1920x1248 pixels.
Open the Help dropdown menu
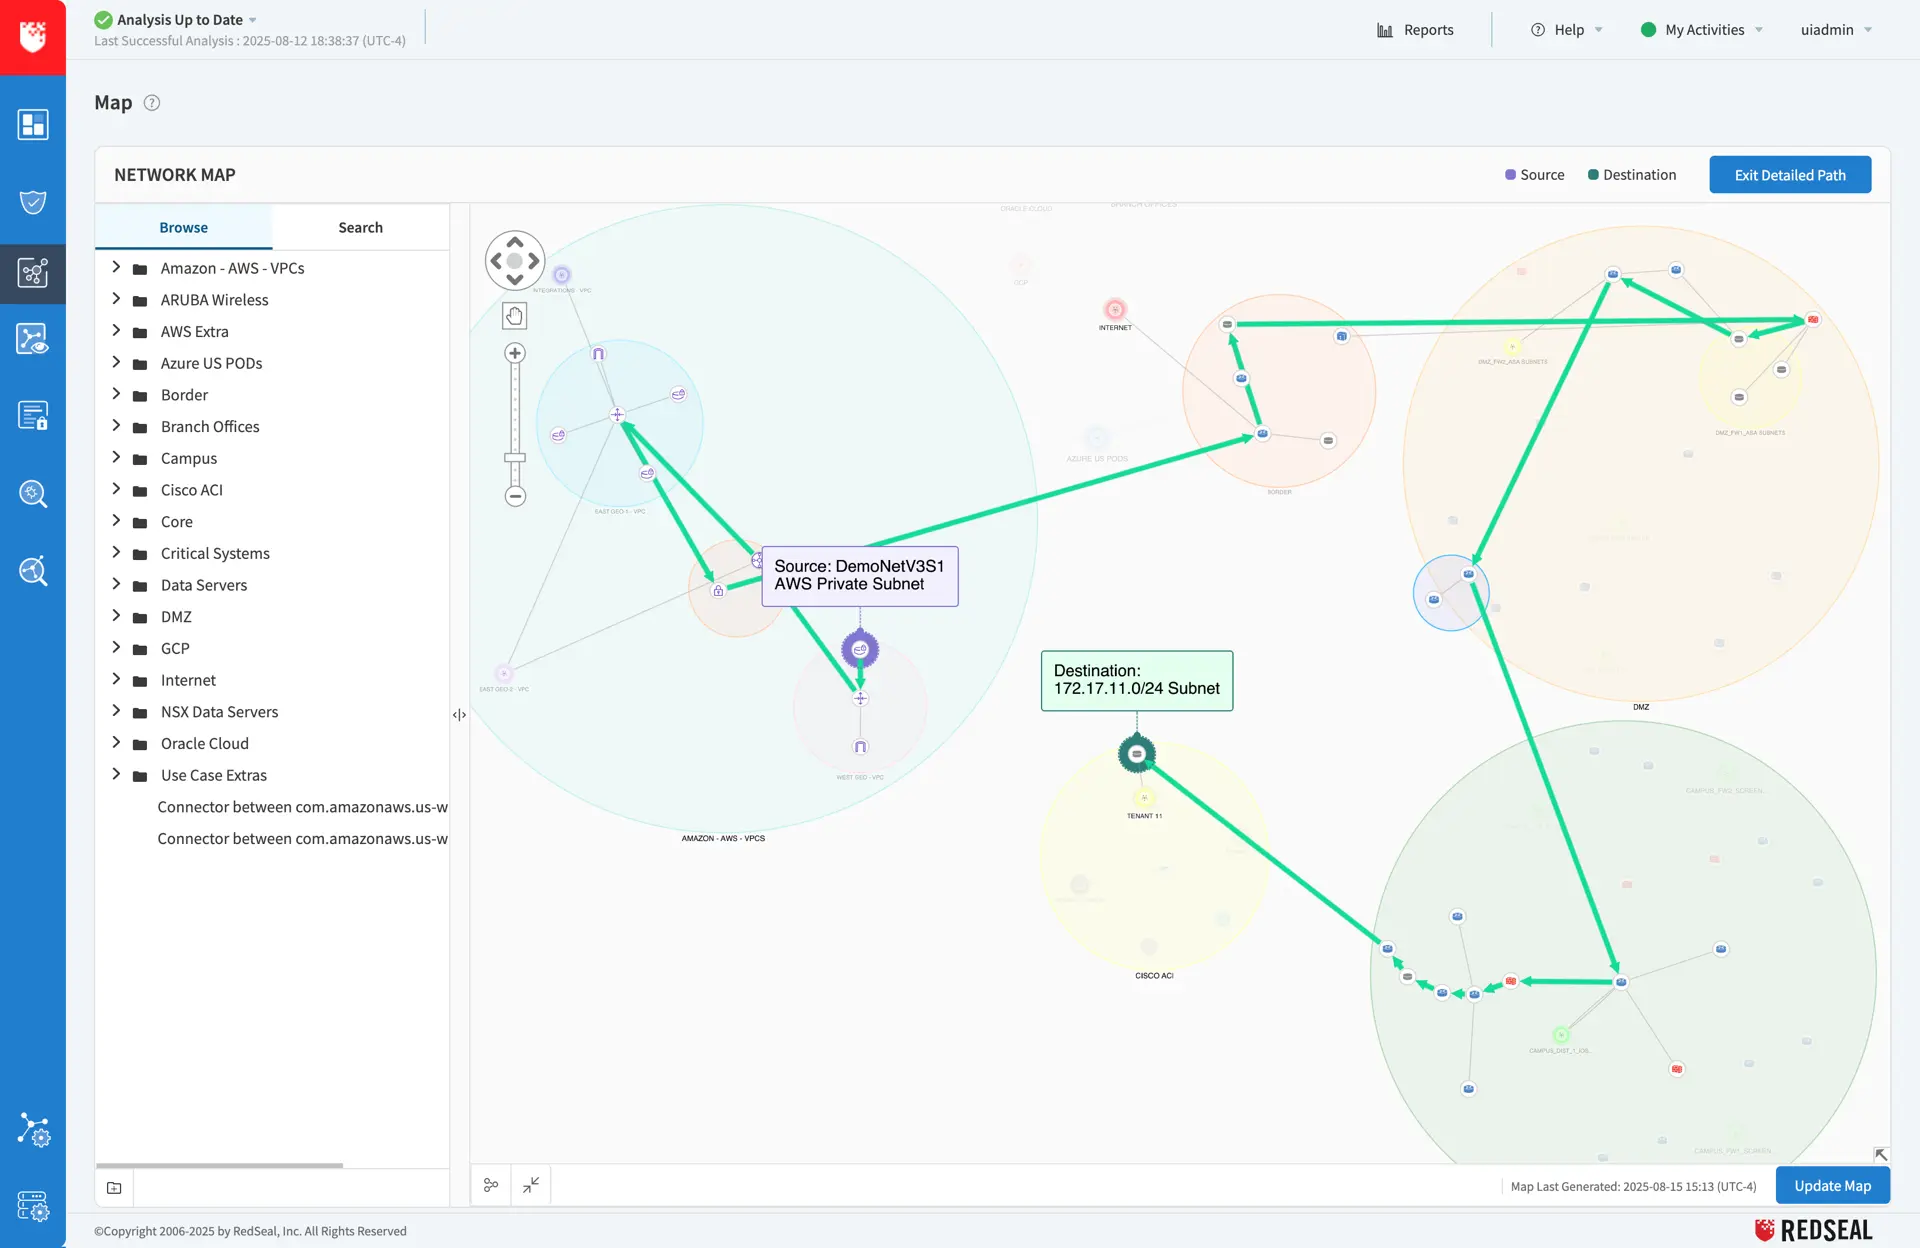tap(1567, 30)
